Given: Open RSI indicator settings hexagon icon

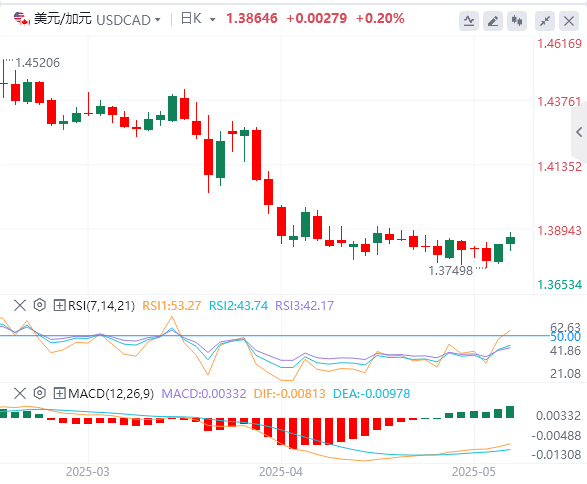Looking at the screenshot, I should pyautogui.click(x=39, y=305).
